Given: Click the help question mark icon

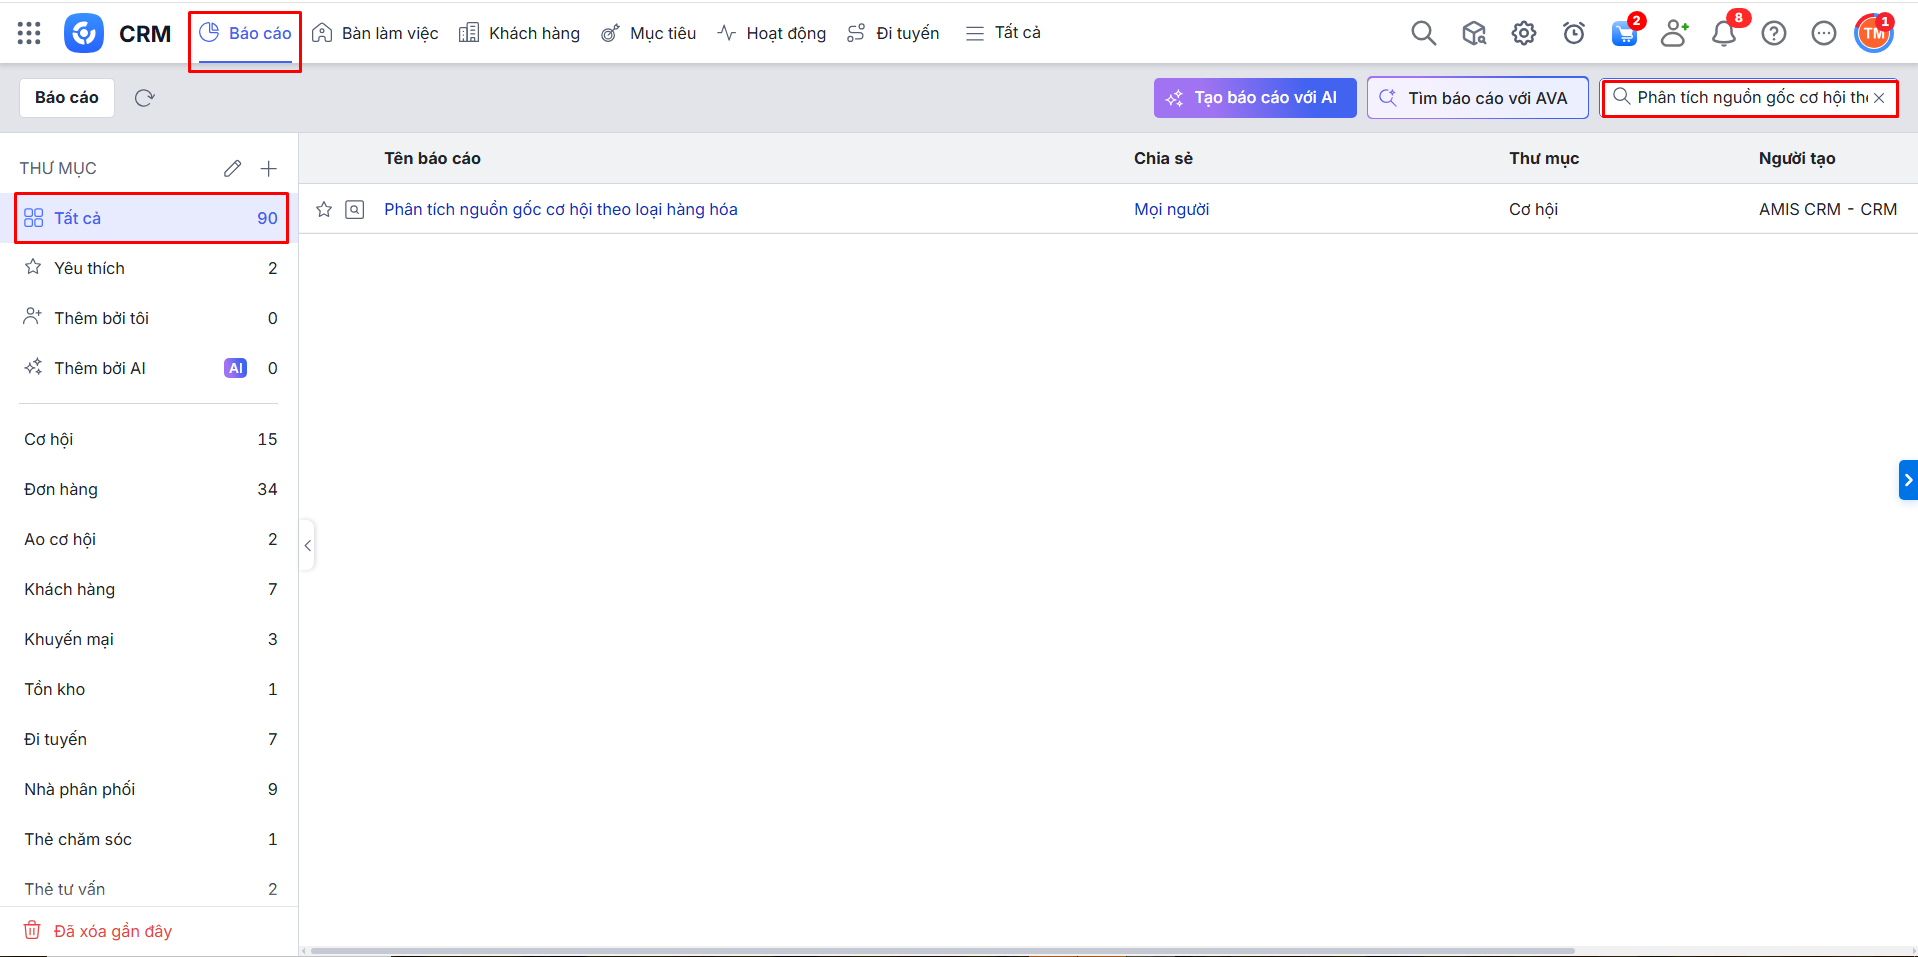Looking at the screenshot, I should point(1773,34).
